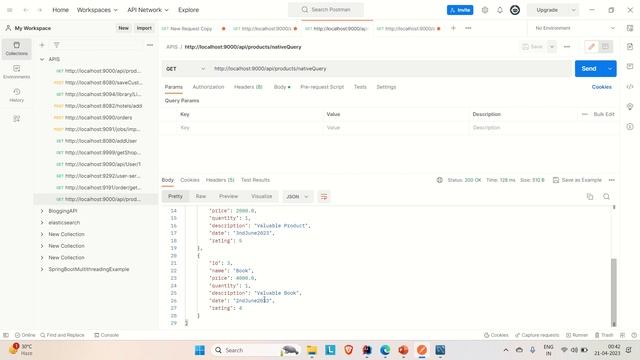Open Postman settings gear icon
The height and width of the screenshot is (360, 640).
point(485,10)
